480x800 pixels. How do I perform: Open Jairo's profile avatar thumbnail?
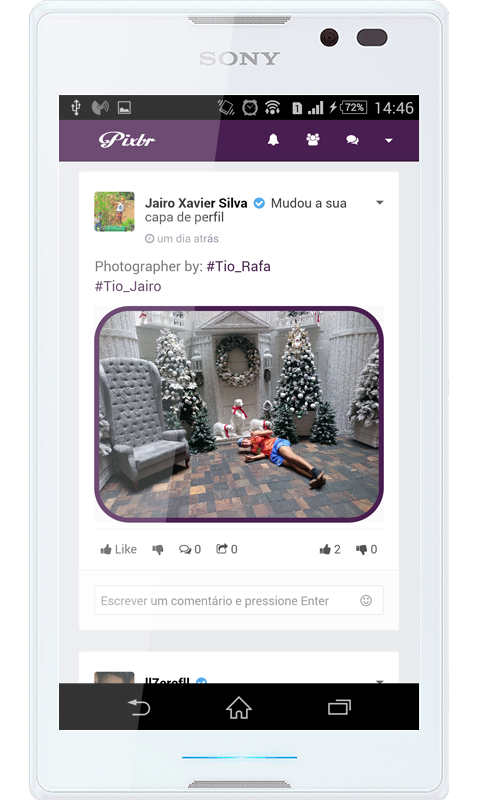point(114,212)
